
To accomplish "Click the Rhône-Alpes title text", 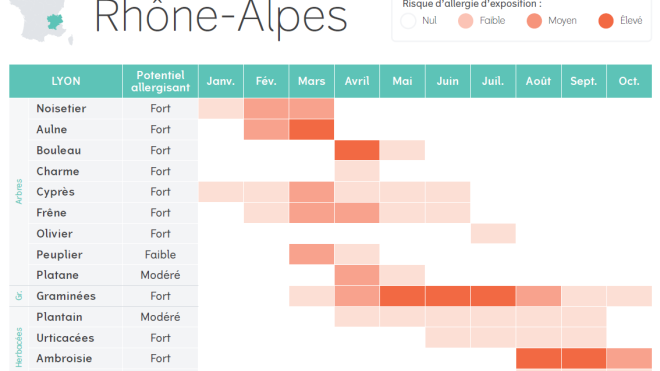I will pyautogui.click(x=221, y=19).
